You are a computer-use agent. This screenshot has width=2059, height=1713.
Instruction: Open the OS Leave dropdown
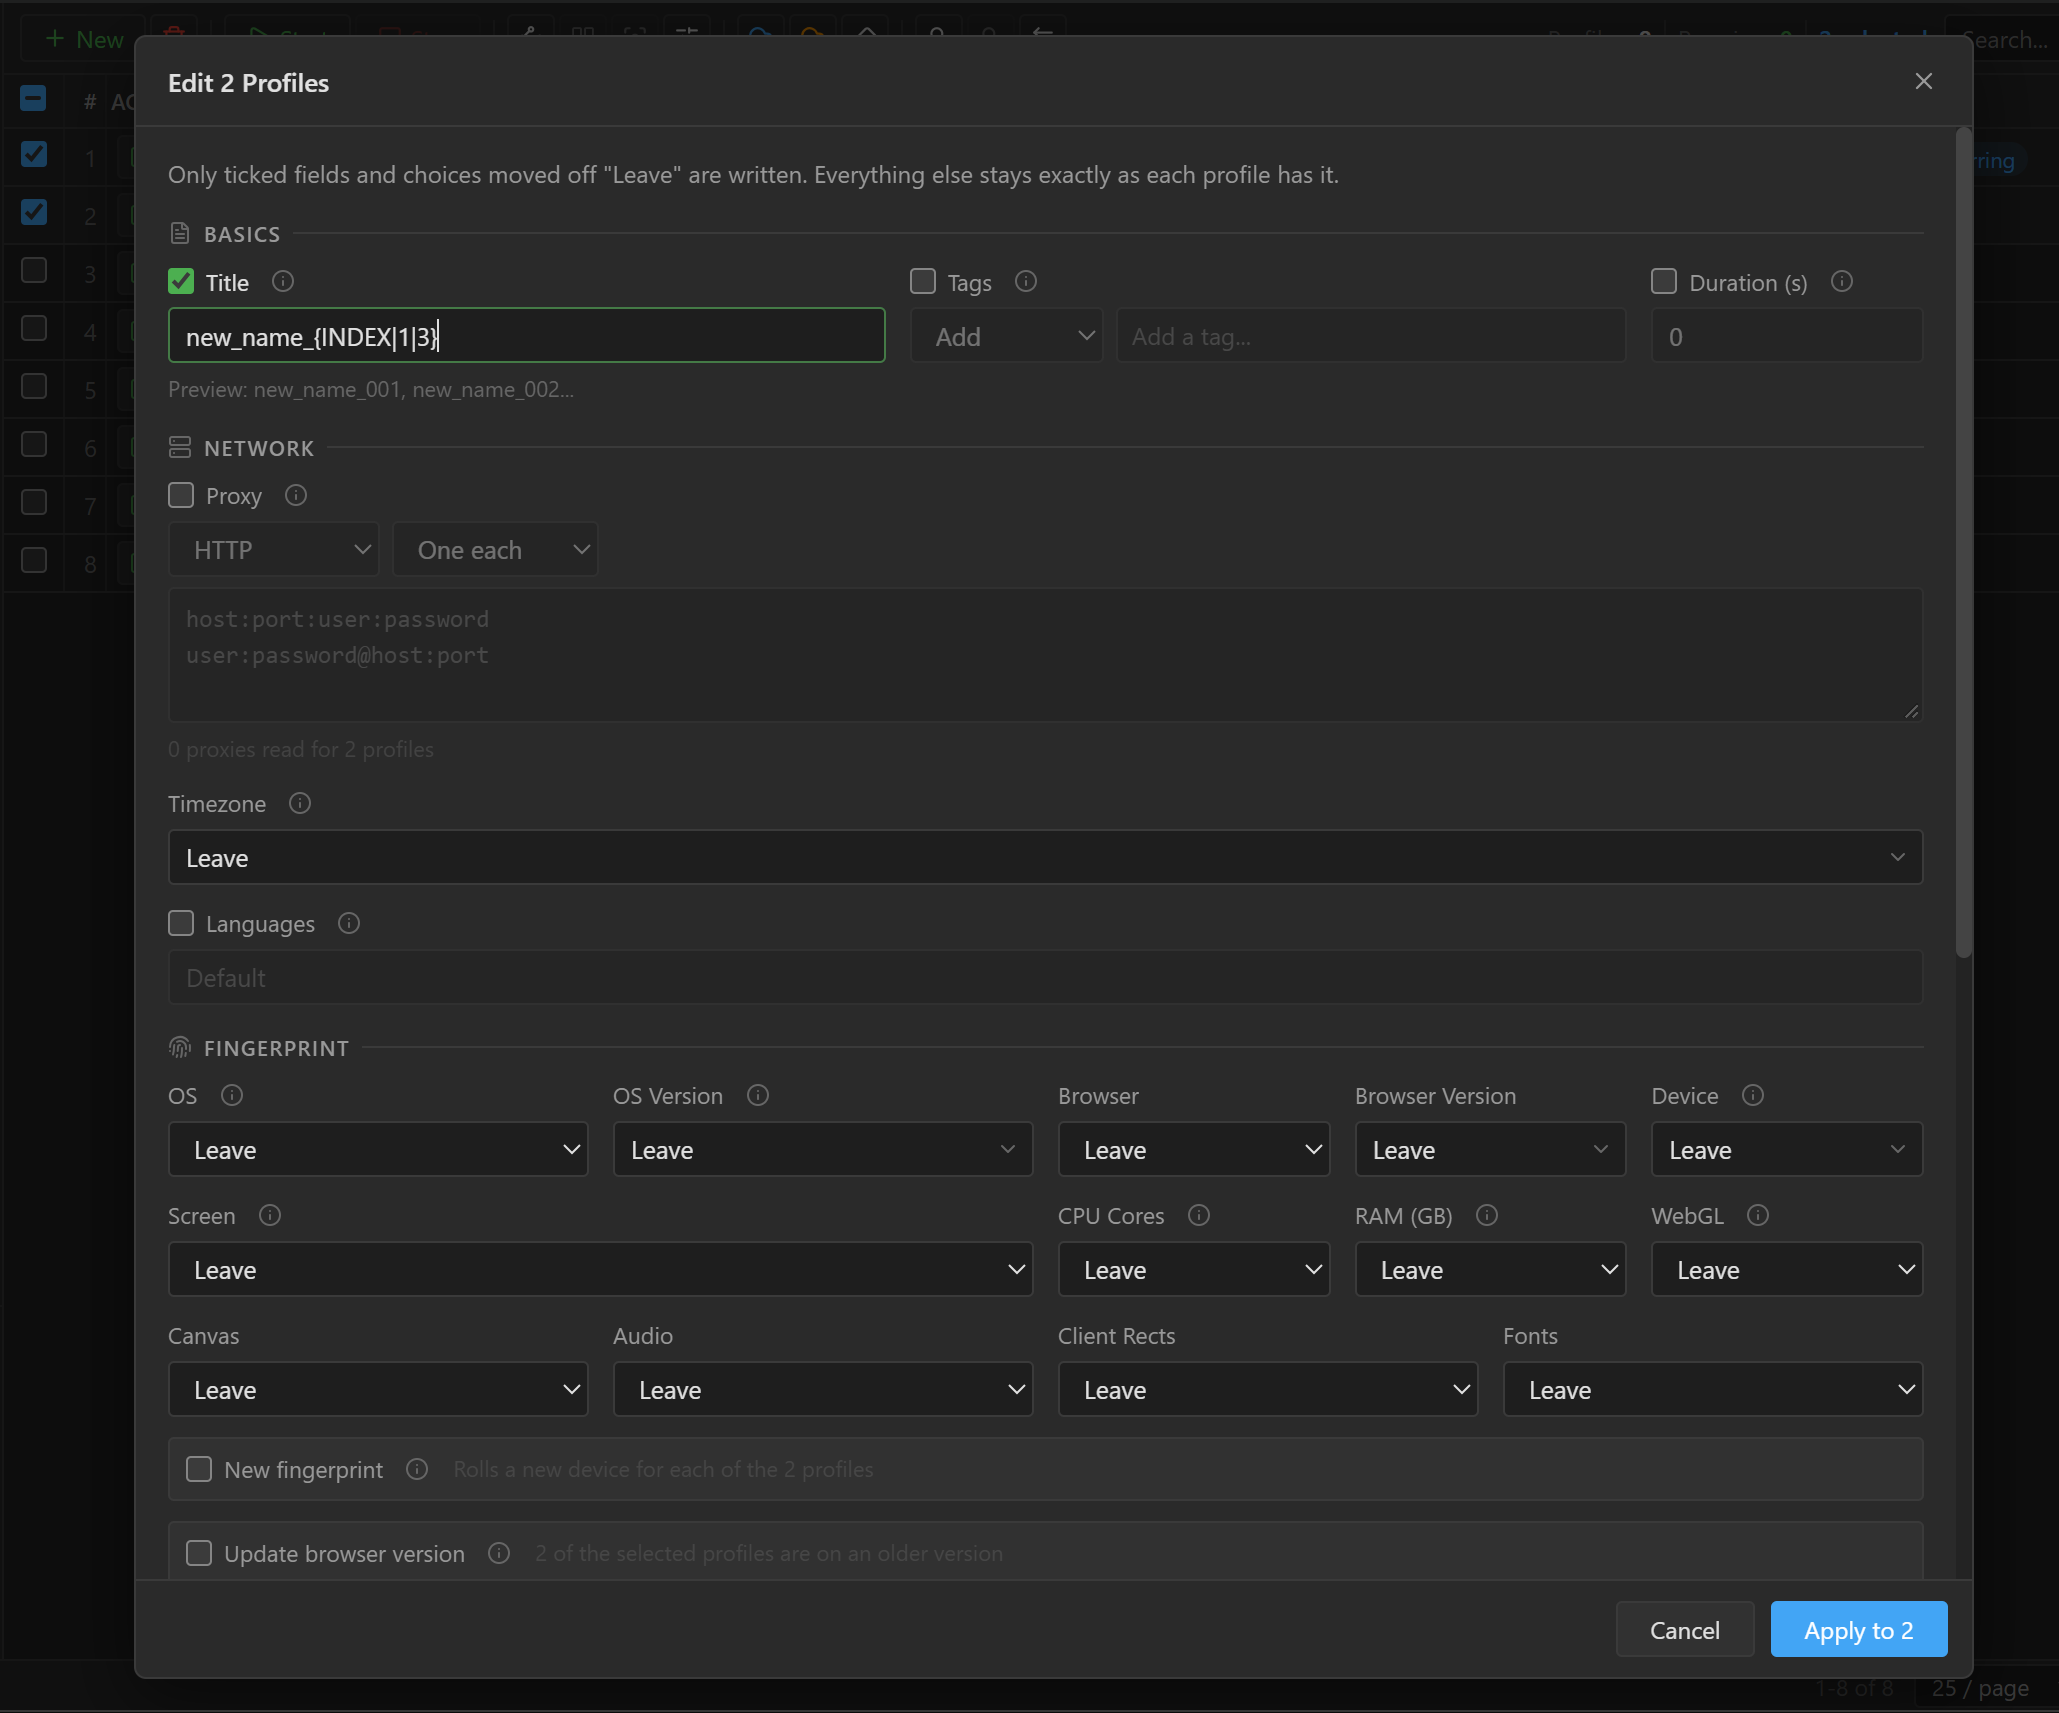point(378,1149)
